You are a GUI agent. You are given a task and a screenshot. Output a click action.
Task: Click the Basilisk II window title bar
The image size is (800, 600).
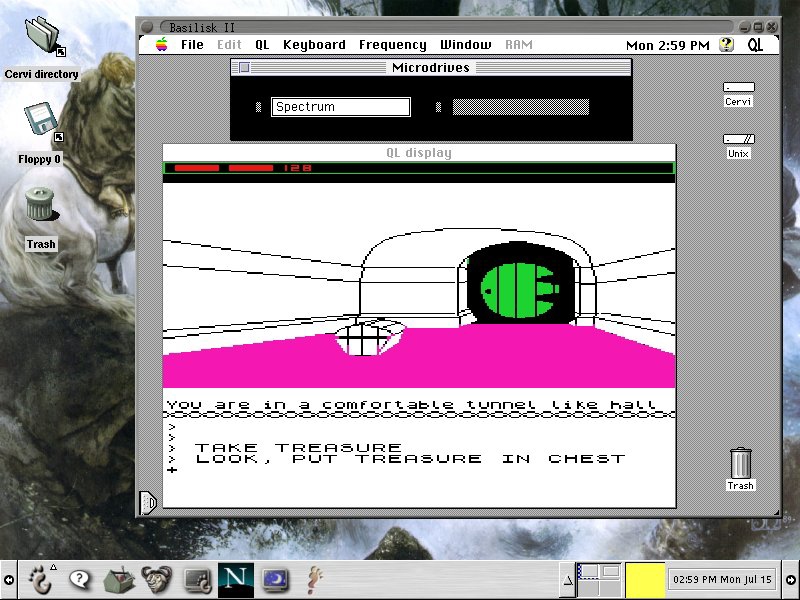[x=446, y=27]
